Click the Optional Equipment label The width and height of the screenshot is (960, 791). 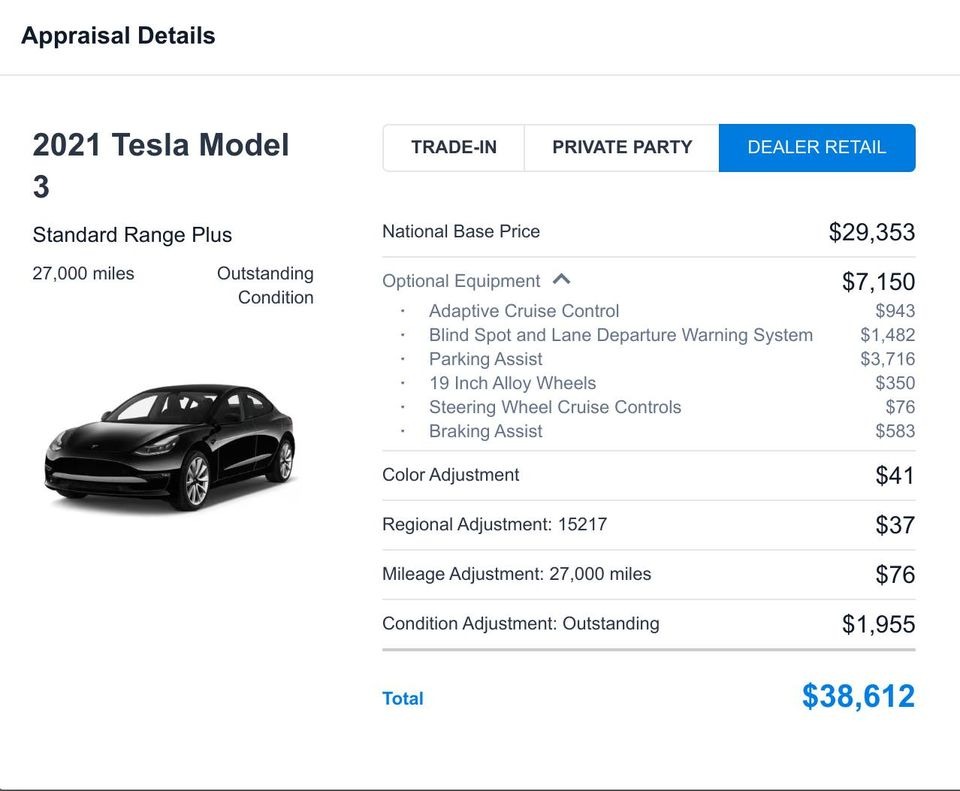point(461,281)
